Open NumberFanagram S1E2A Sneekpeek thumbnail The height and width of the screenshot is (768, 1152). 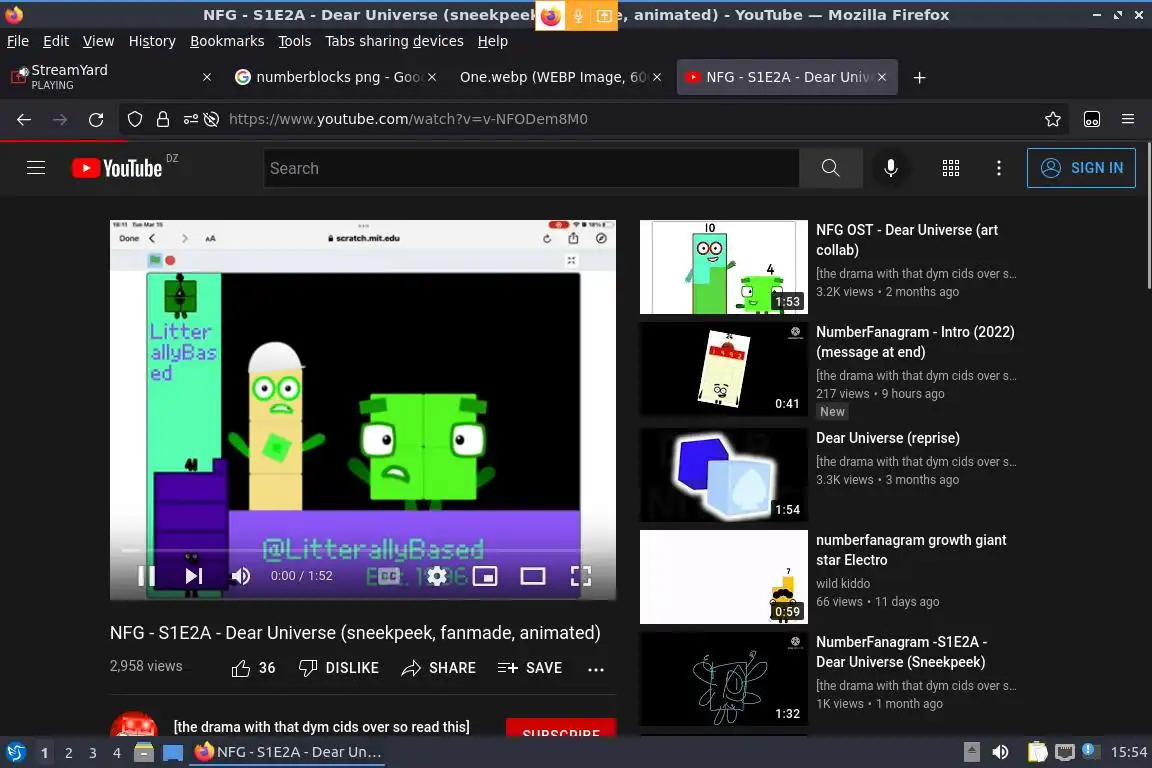point(724,679)
